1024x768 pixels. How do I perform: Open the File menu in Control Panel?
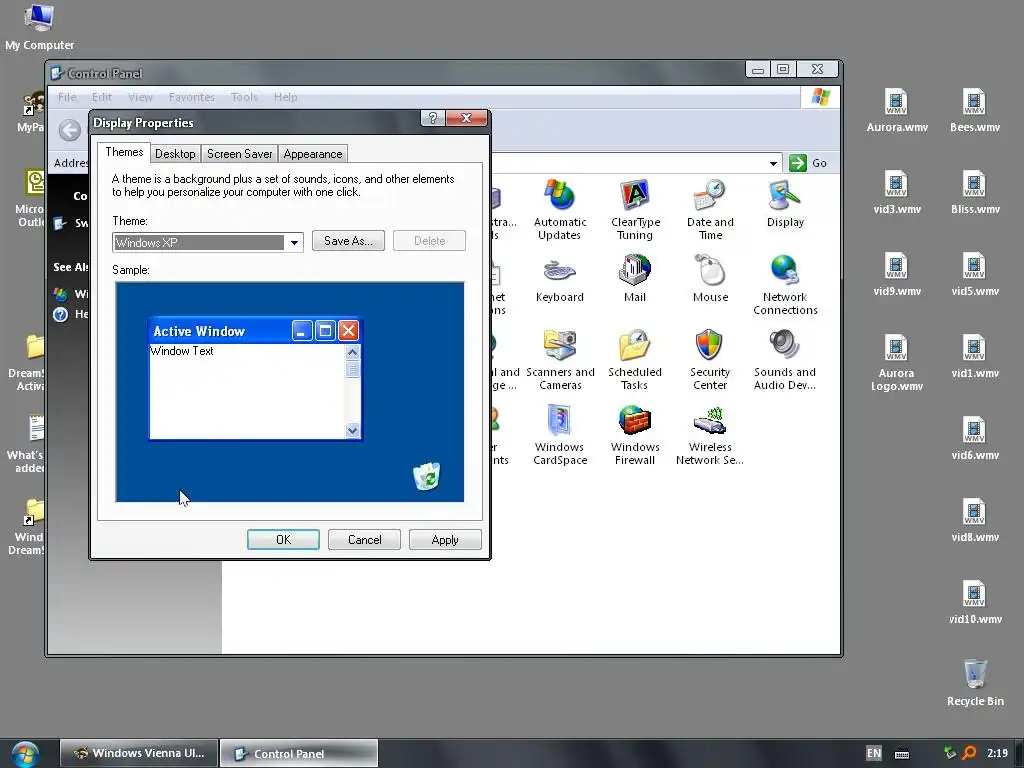pos(67,97)
